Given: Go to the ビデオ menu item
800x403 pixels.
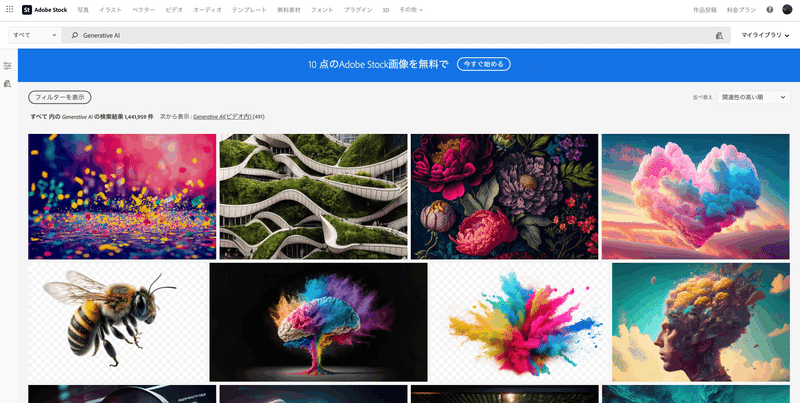Looking at the screenshot, I should (174, 10).
